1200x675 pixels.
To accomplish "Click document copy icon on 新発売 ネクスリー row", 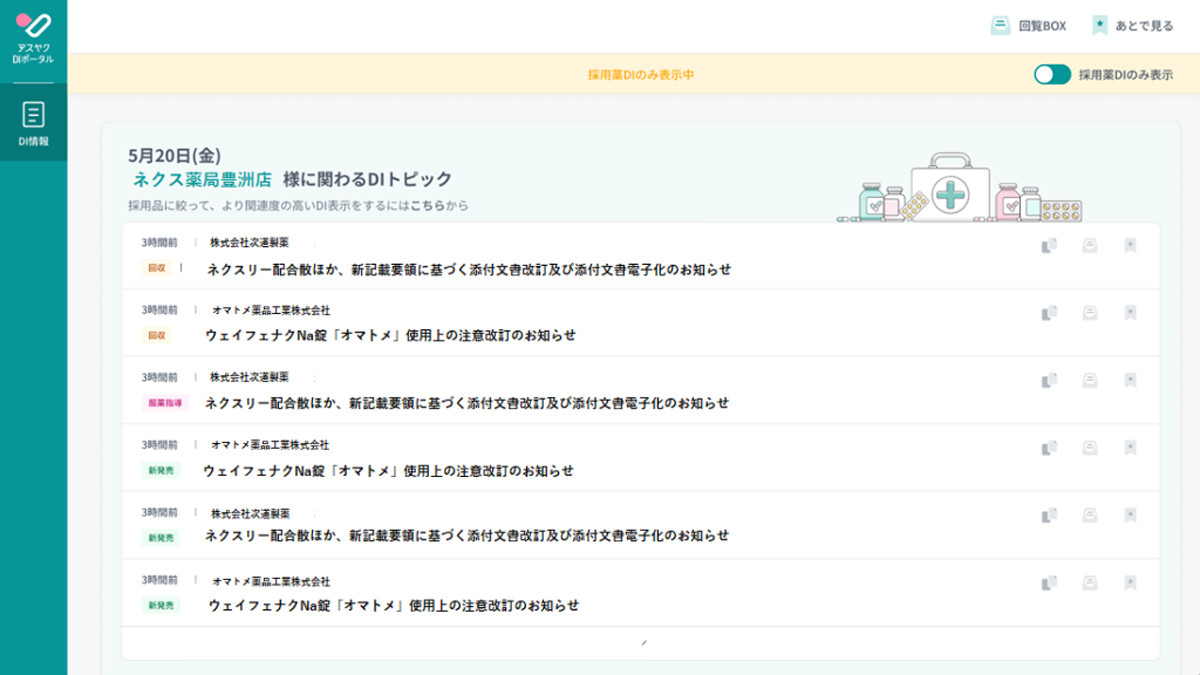I will [1049, 515].
